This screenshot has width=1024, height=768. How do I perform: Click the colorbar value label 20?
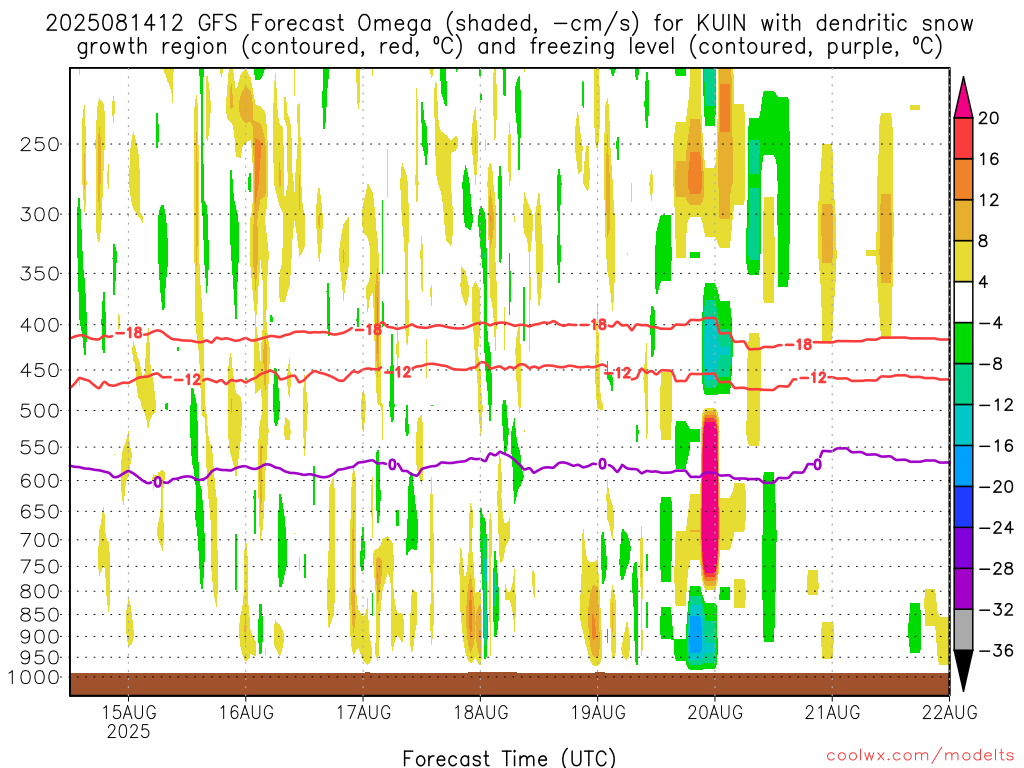point(989,118)
